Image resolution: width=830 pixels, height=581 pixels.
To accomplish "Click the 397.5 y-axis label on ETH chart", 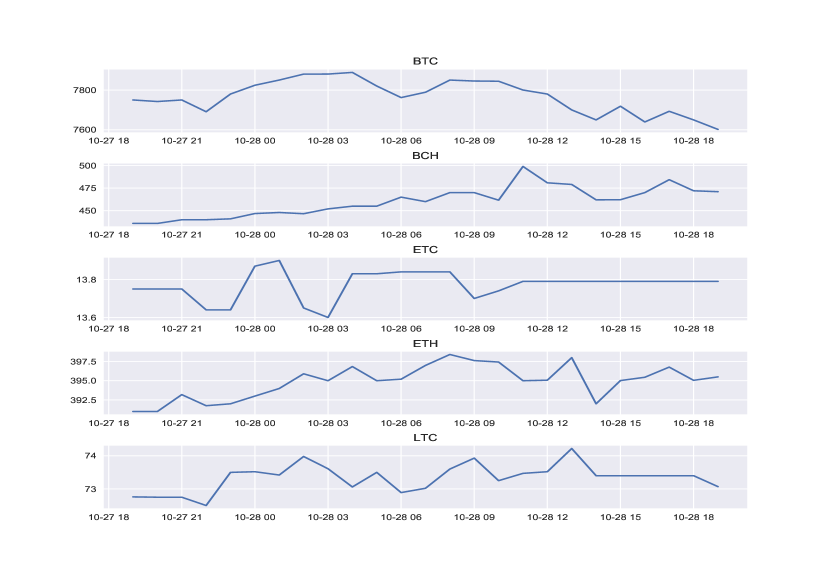I will 82,361.
